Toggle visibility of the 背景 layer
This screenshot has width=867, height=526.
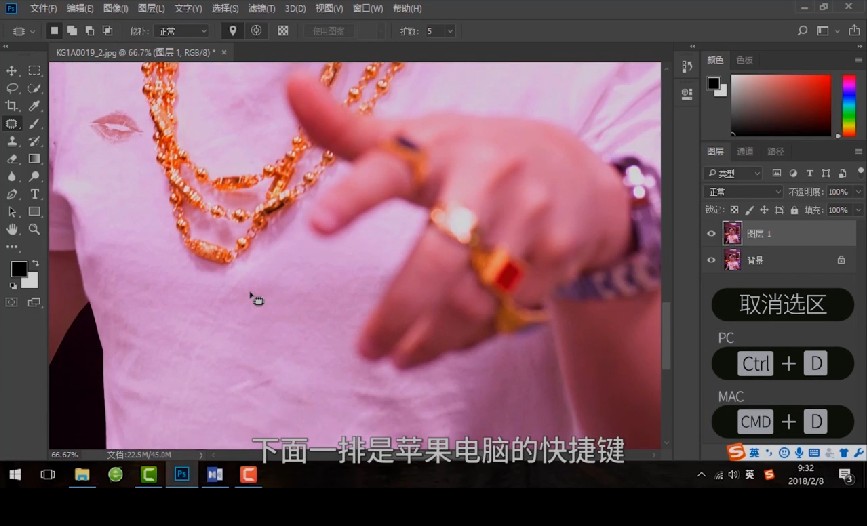pos(711,260)
